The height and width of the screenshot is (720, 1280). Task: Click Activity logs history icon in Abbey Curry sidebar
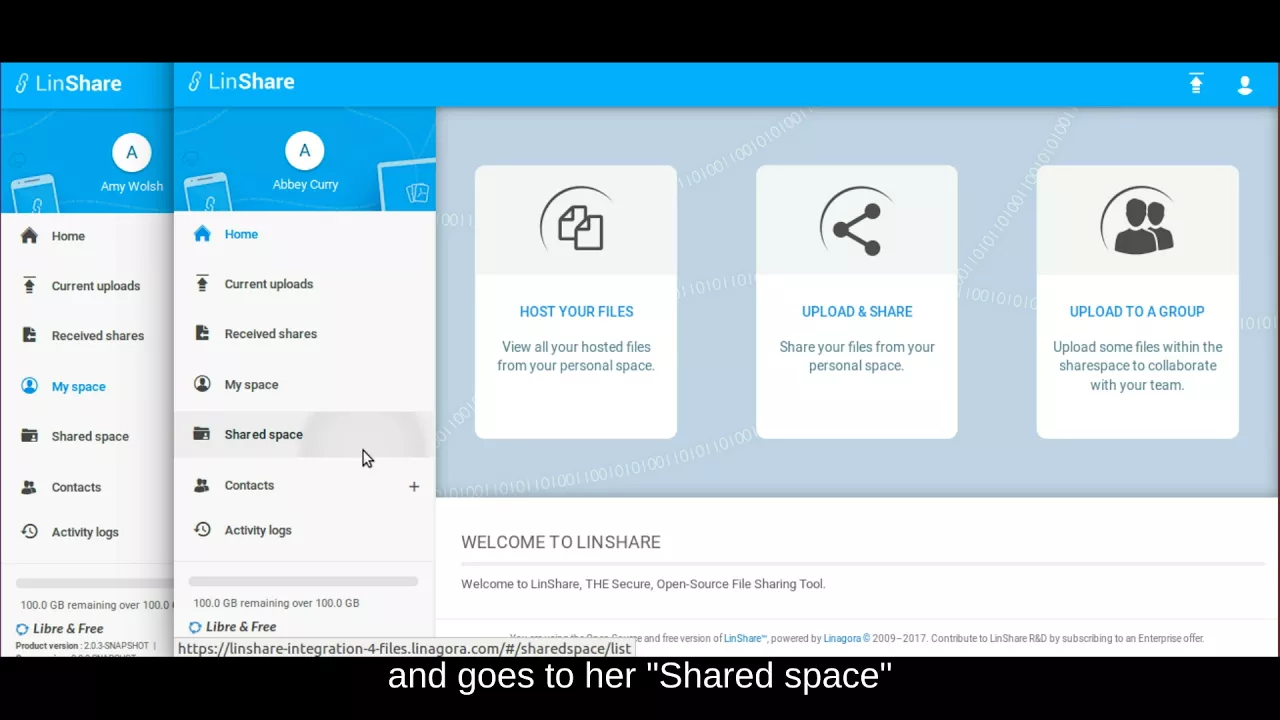point(202,530)
